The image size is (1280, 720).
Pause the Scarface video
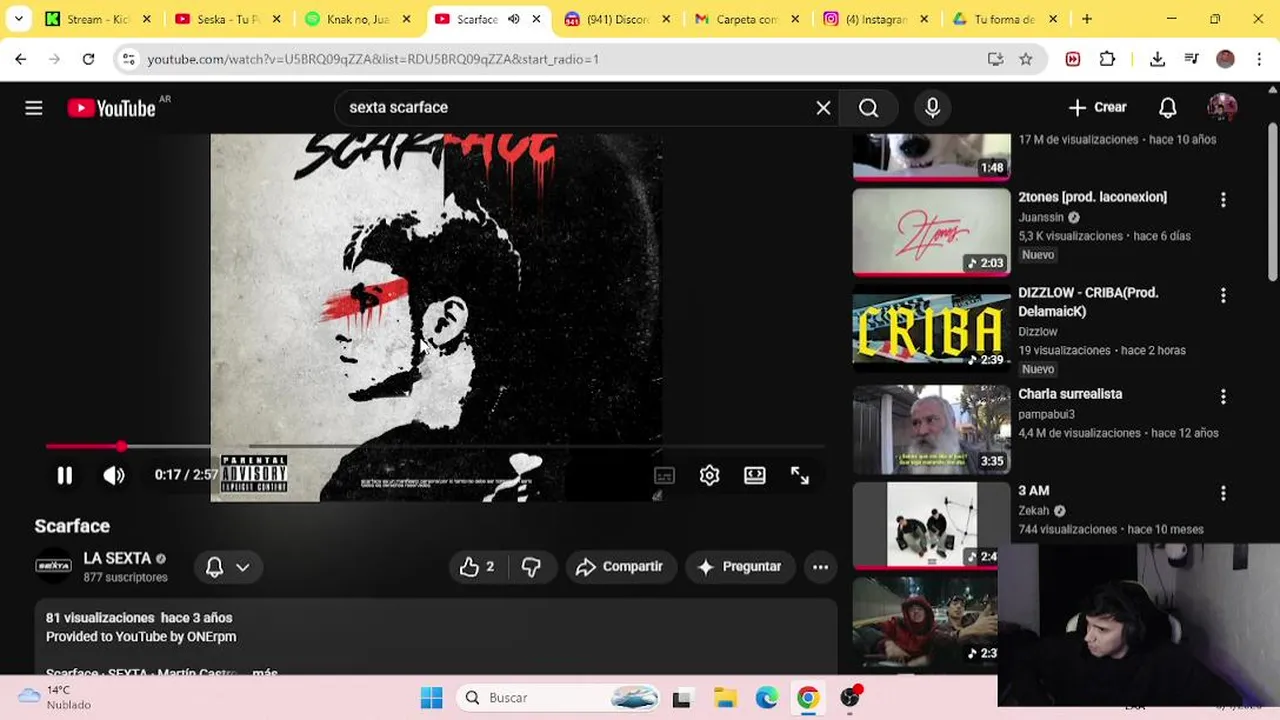point(65,476)
